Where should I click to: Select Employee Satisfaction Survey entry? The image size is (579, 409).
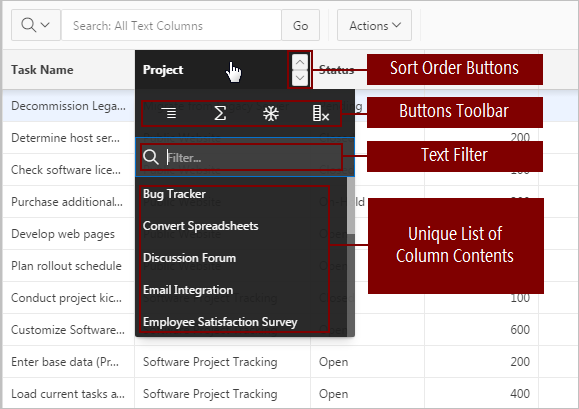click(x=220, y=322)
